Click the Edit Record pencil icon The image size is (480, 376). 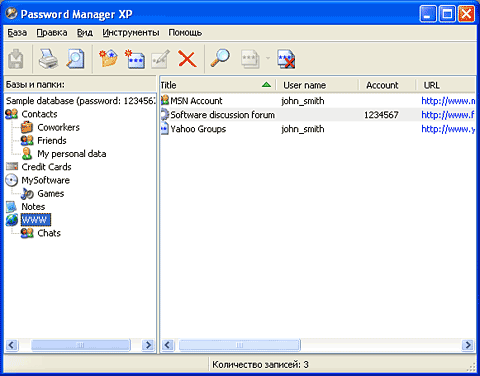[160, 59]
